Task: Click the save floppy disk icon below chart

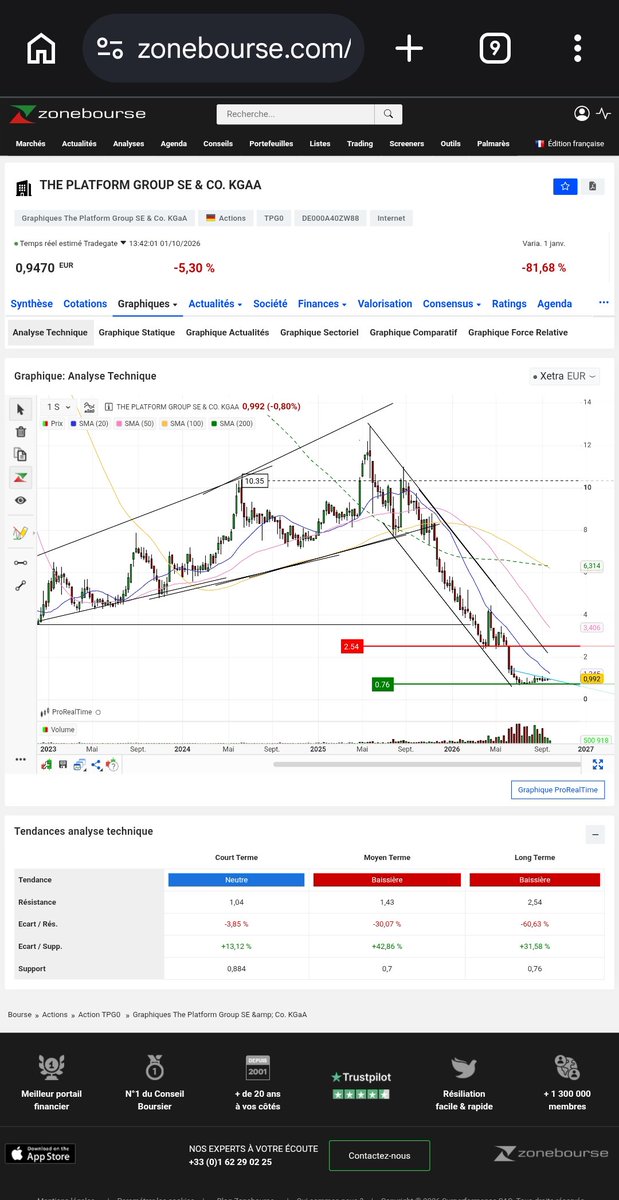Action: pyautogui.click(x=62, y=764)
